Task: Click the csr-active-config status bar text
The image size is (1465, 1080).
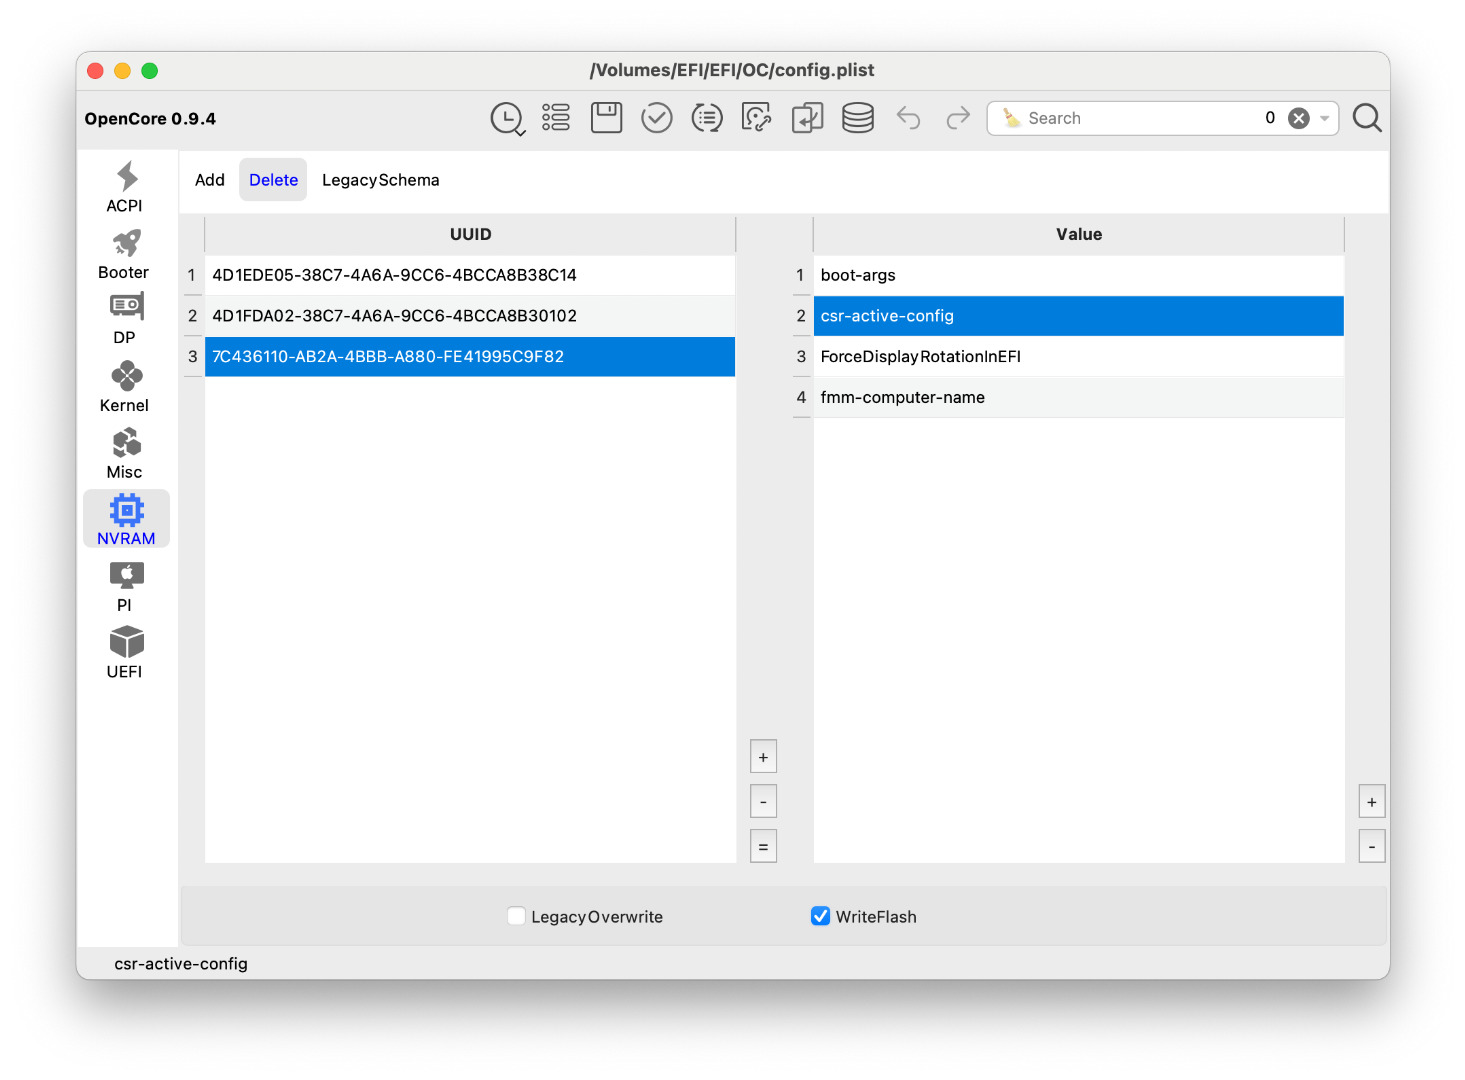Action: click(x=181, y=964)
